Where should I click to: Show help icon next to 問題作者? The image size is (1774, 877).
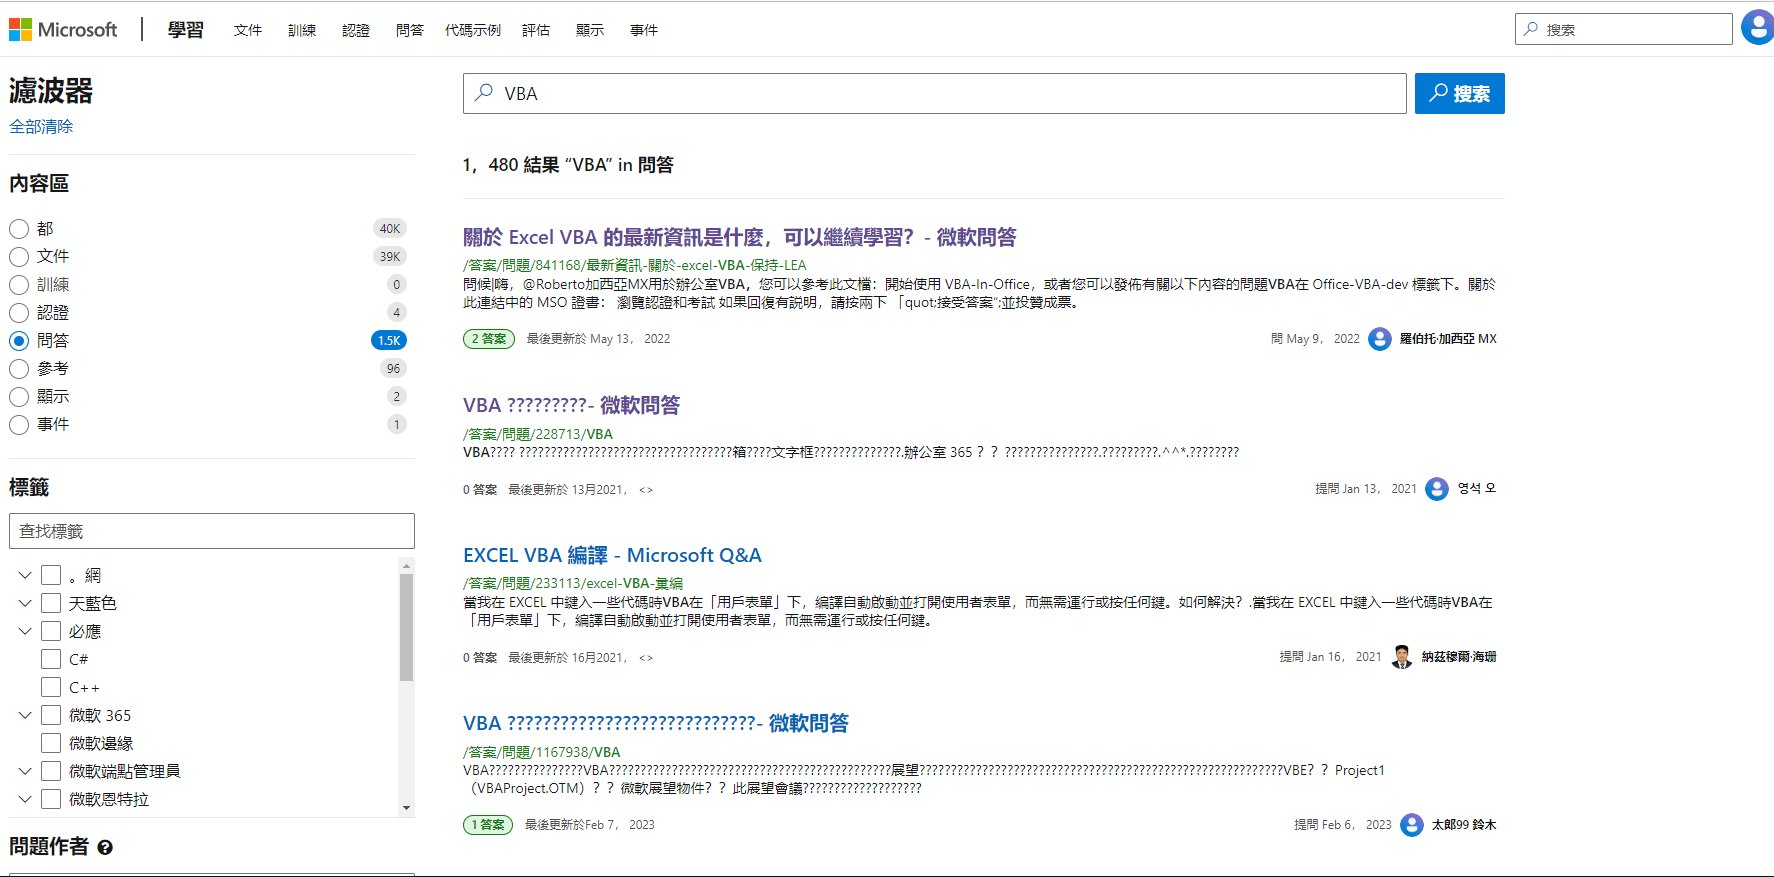[105, 847]
